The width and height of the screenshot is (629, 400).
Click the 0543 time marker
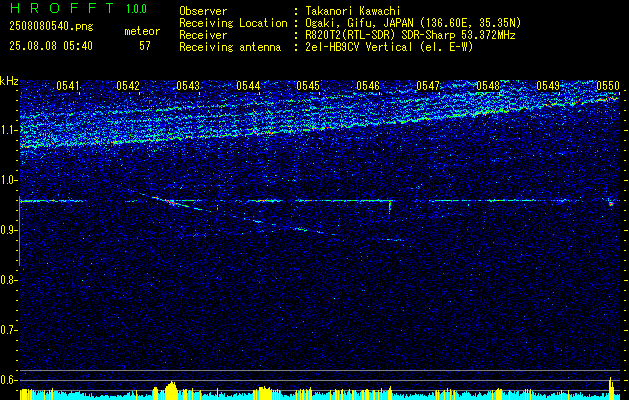click(x=188, y=85)
